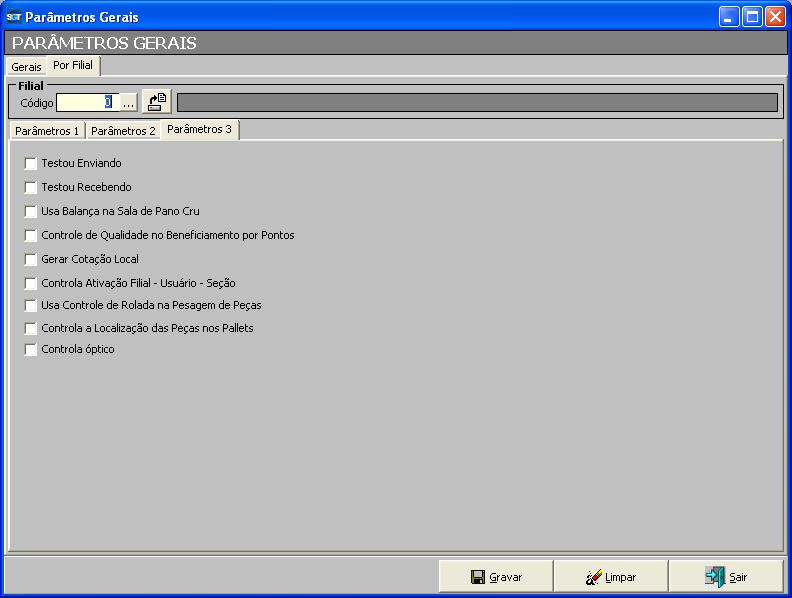Enable Controle de Qualidade no Beneficiamento por Pontos

point(31,235)
